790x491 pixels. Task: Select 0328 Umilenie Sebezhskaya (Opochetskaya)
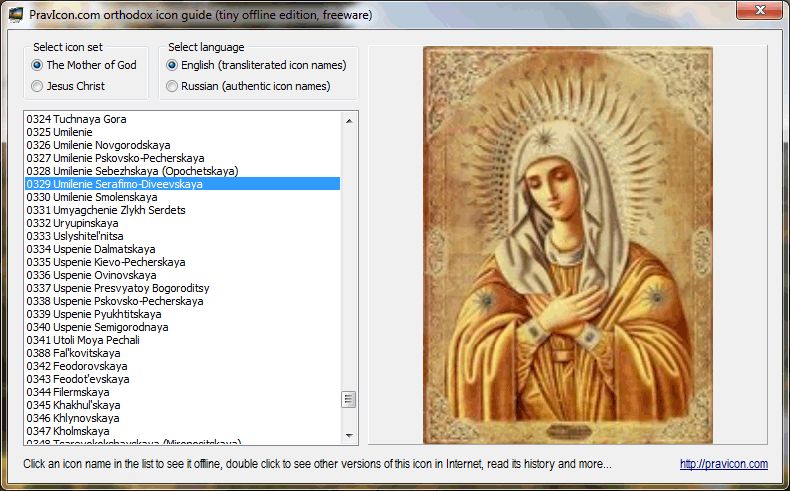182,171
